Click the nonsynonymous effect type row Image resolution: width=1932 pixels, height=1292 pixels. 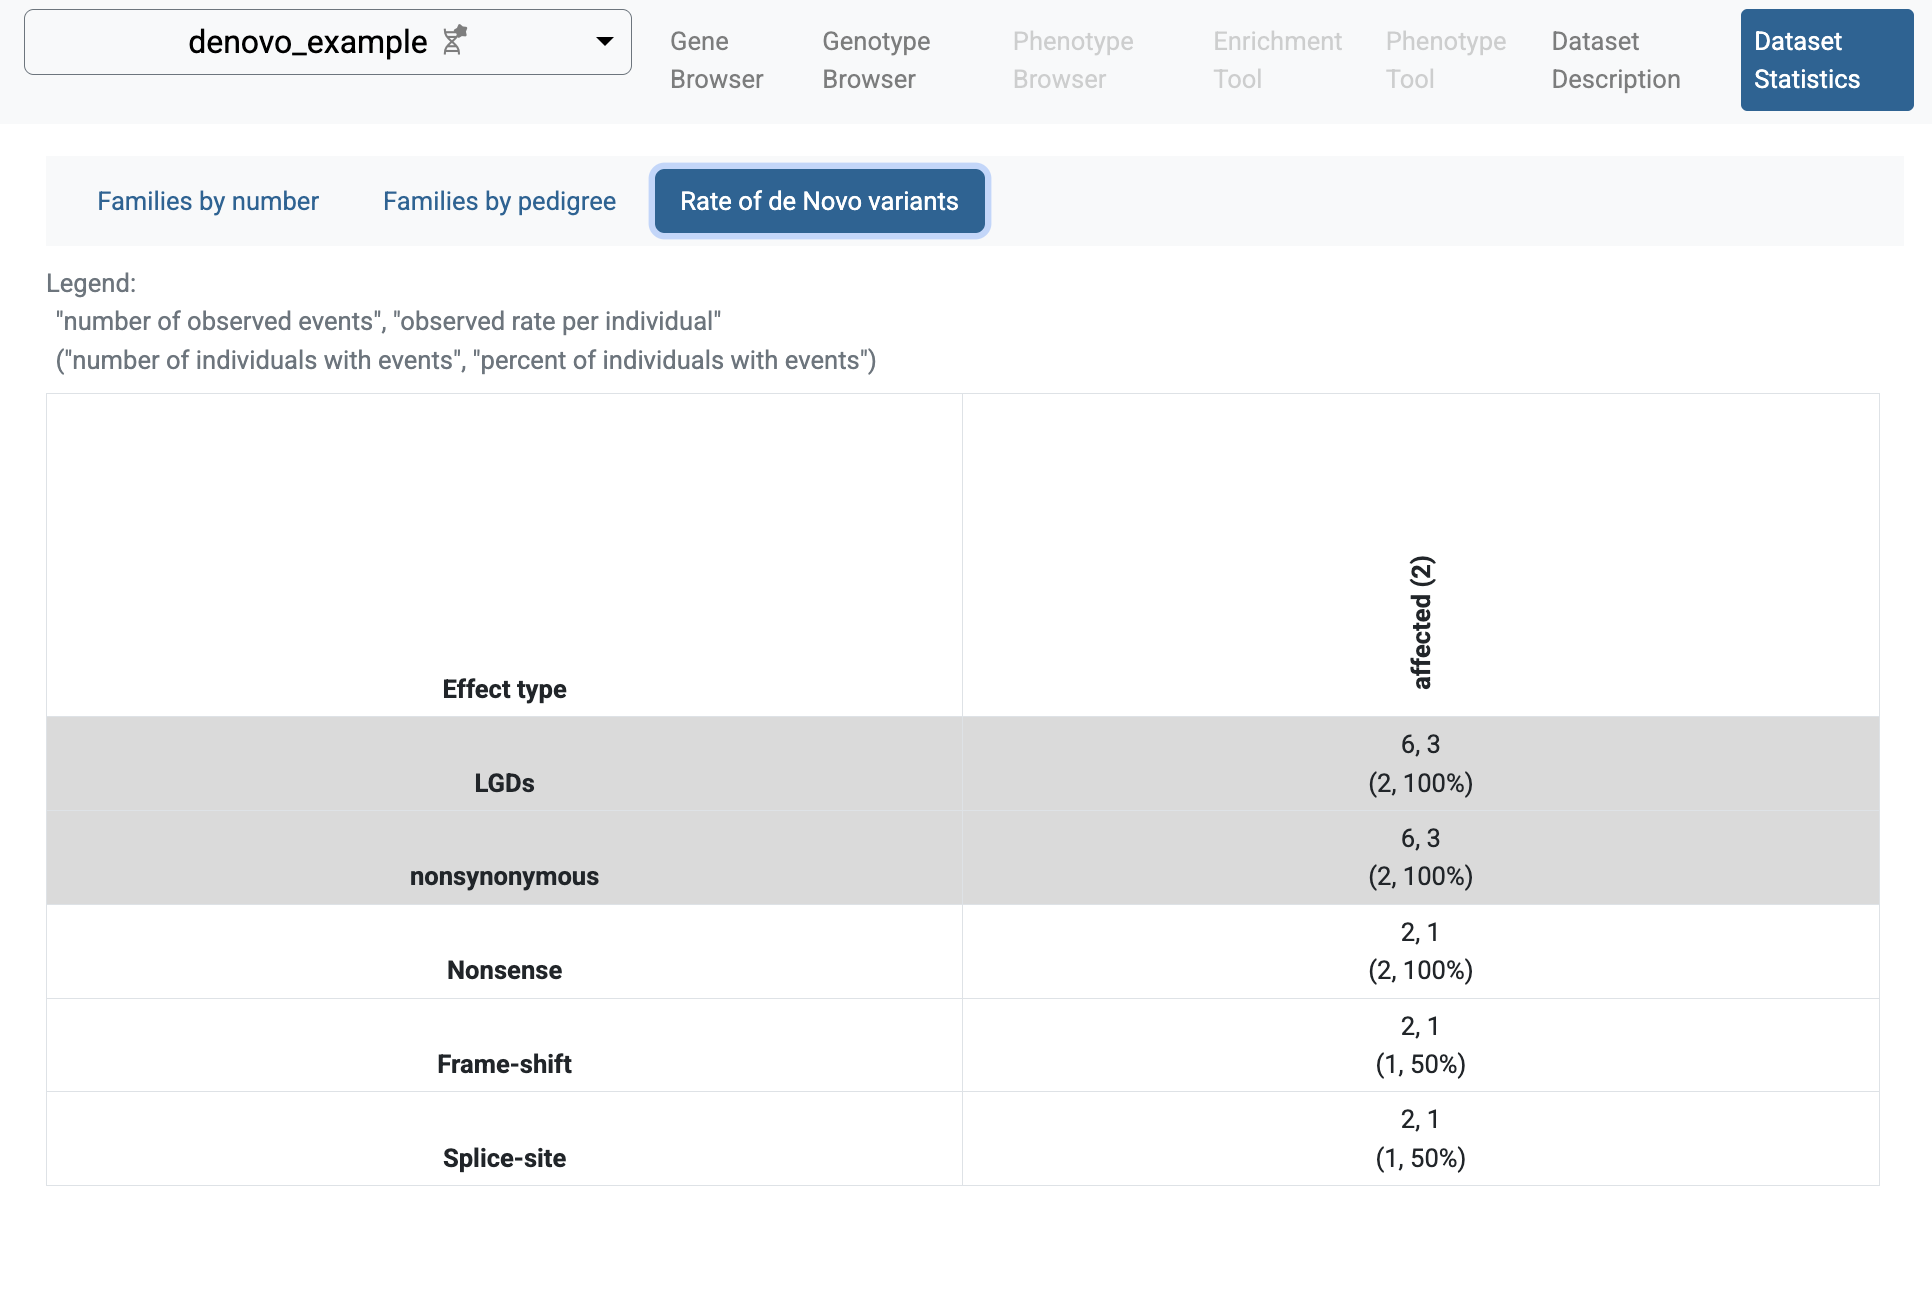[504, 876]
